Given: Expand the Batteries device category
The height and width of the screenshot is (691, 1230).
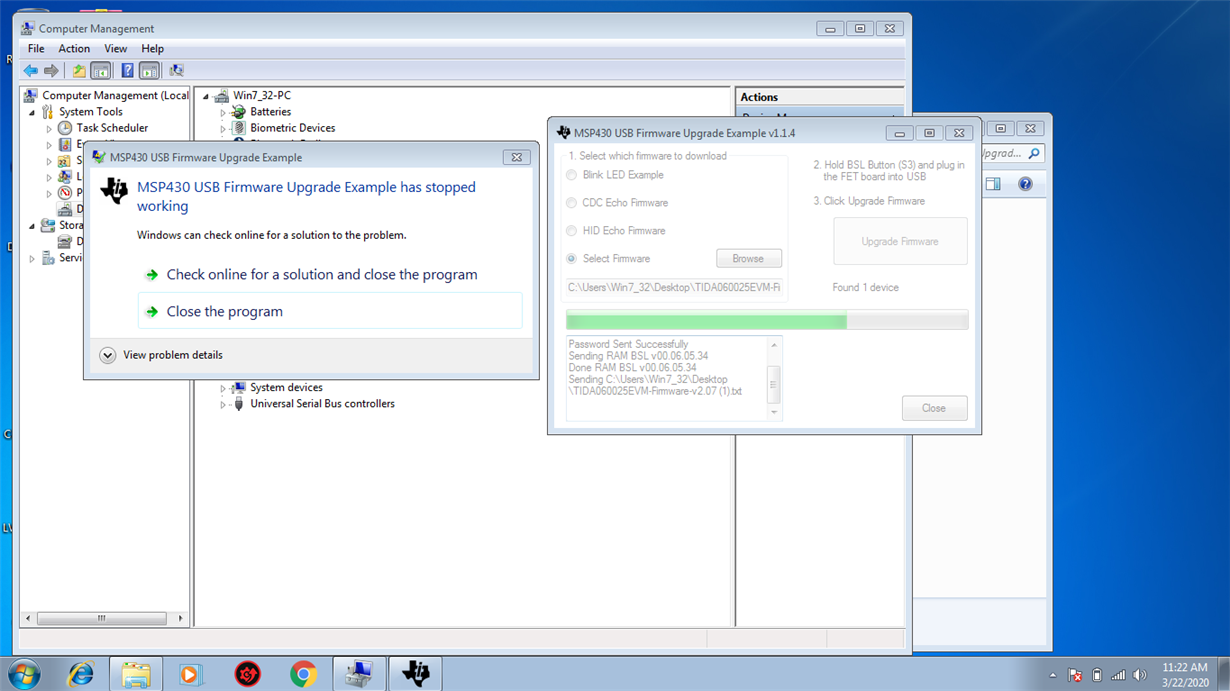Looking at the screenshot, I should pyautogui.click(x=223, y=112).
